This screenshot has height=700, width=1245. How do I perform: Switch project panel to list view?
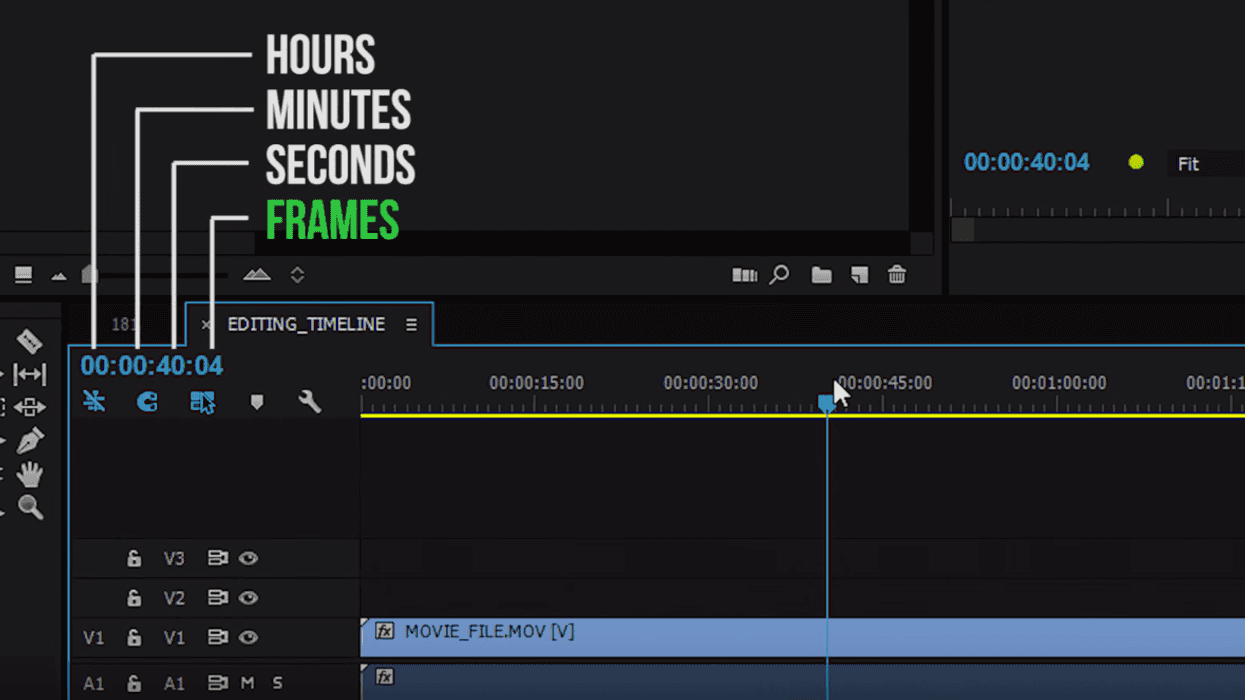(23, 274)
